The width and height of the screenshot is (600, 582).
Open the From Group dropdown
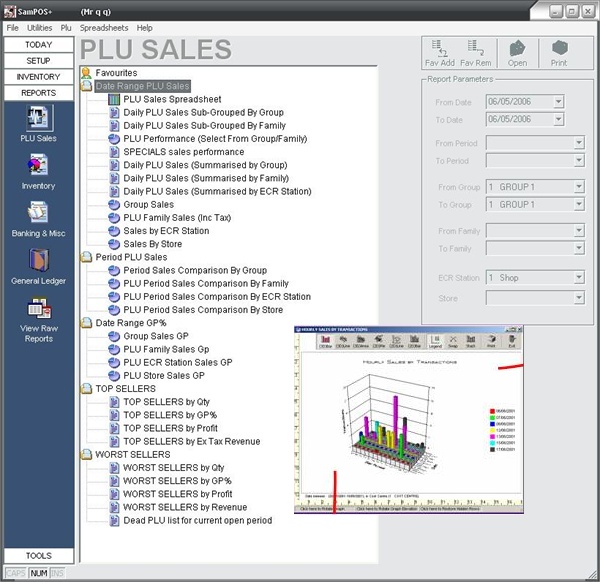pos(579,187)
